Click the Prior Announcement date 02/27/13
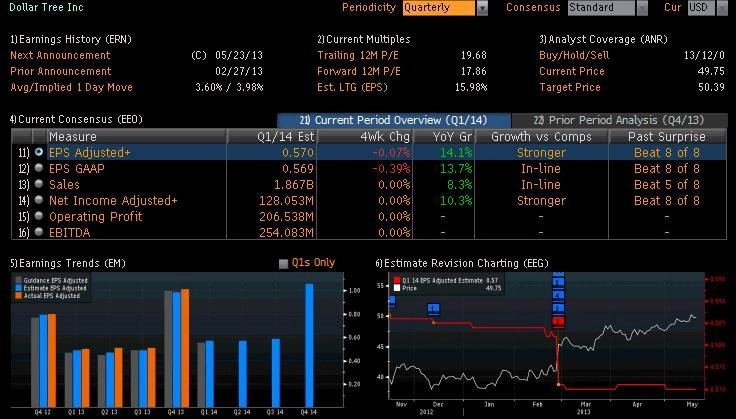Viewport: 736px width, 419px height. coord(239,71)
